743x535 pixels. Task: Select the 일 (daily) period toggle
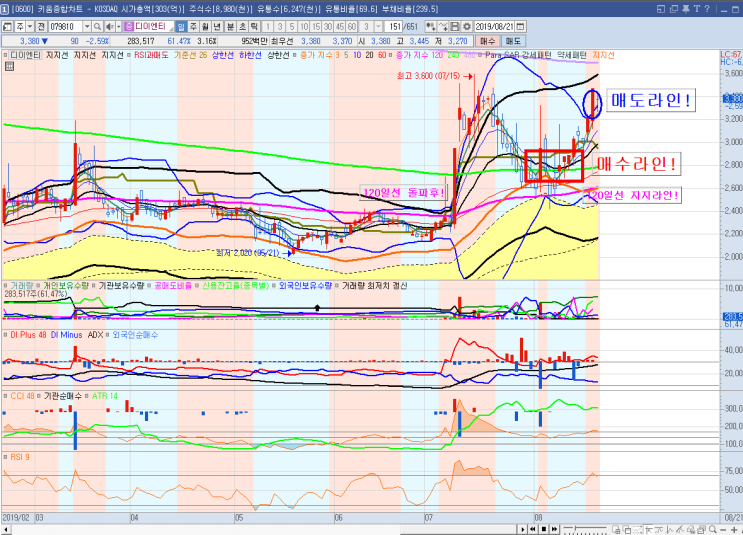(x=181, y=27)
